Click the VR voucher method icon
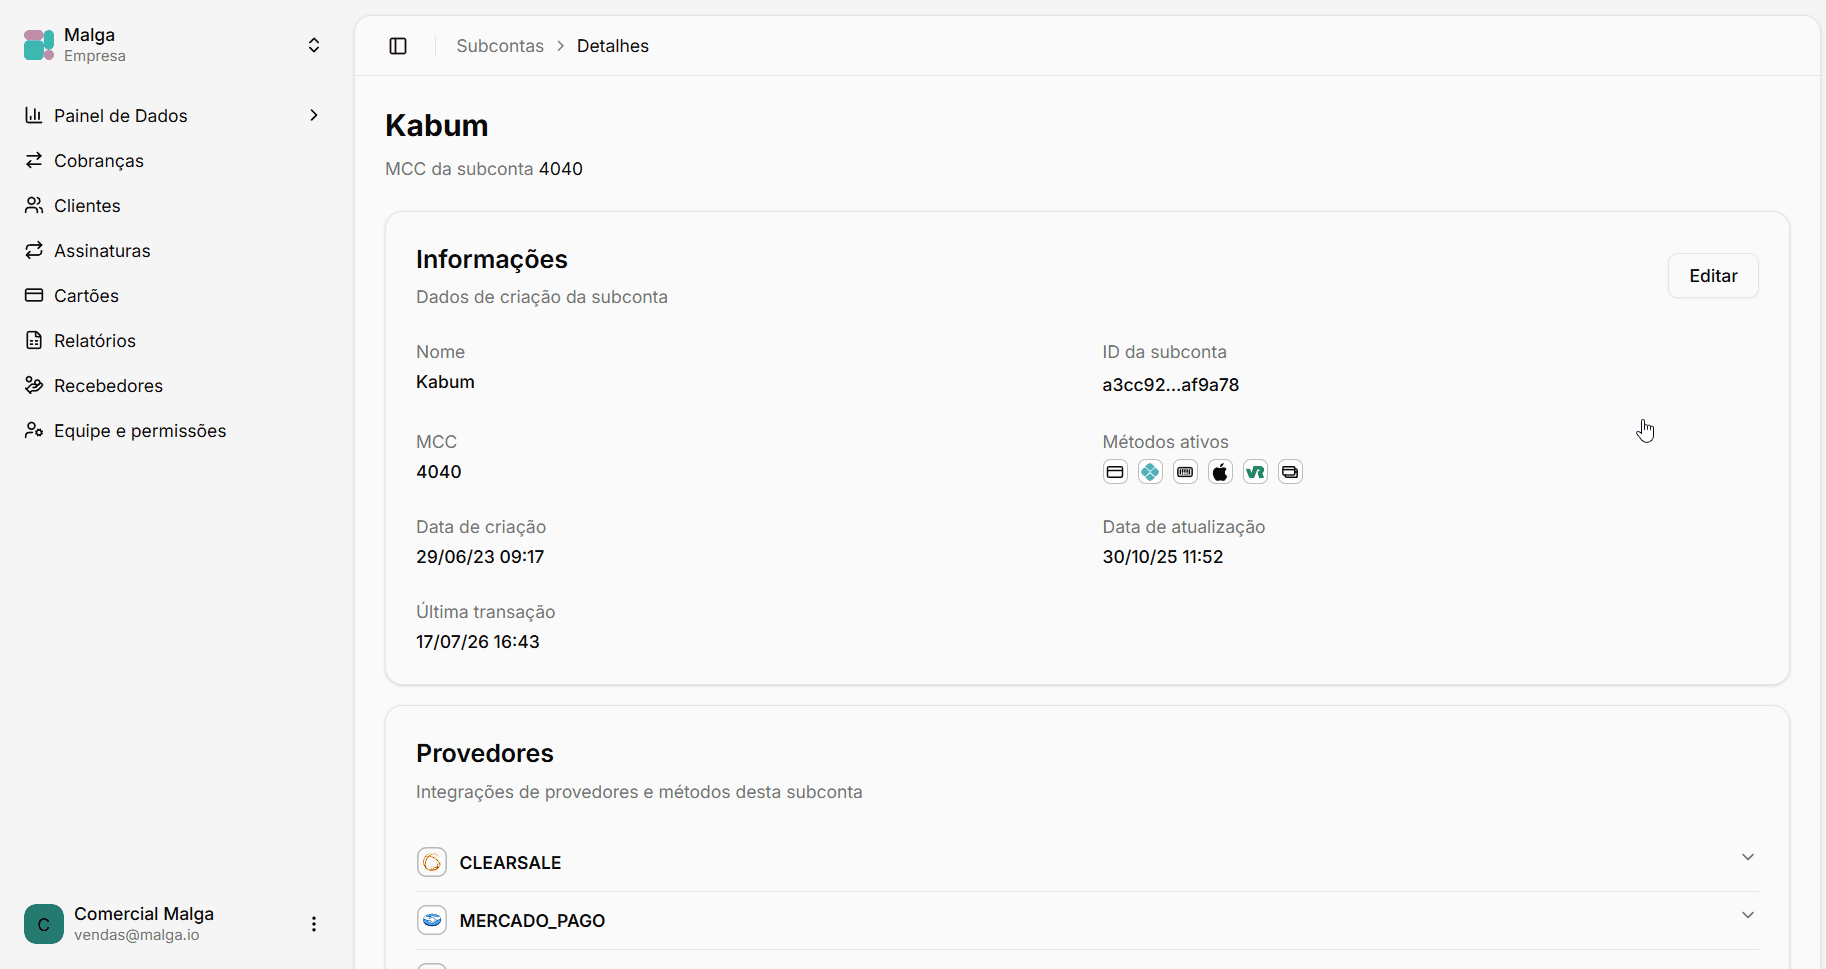 (x=1255, y=472)
